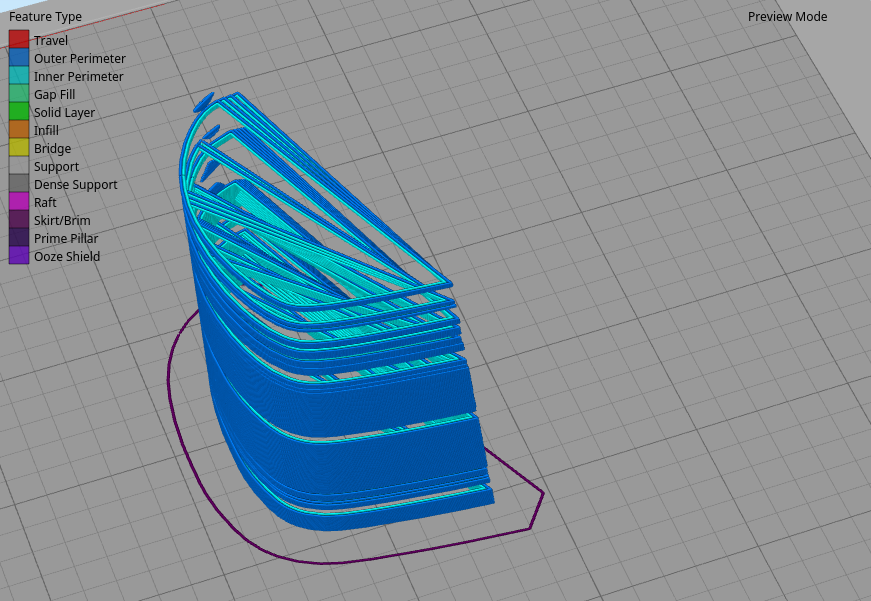Viewport: 871px width, 601px height.
Task: Pick the Gap Fill color swatch
Action: tap(19, 94)
